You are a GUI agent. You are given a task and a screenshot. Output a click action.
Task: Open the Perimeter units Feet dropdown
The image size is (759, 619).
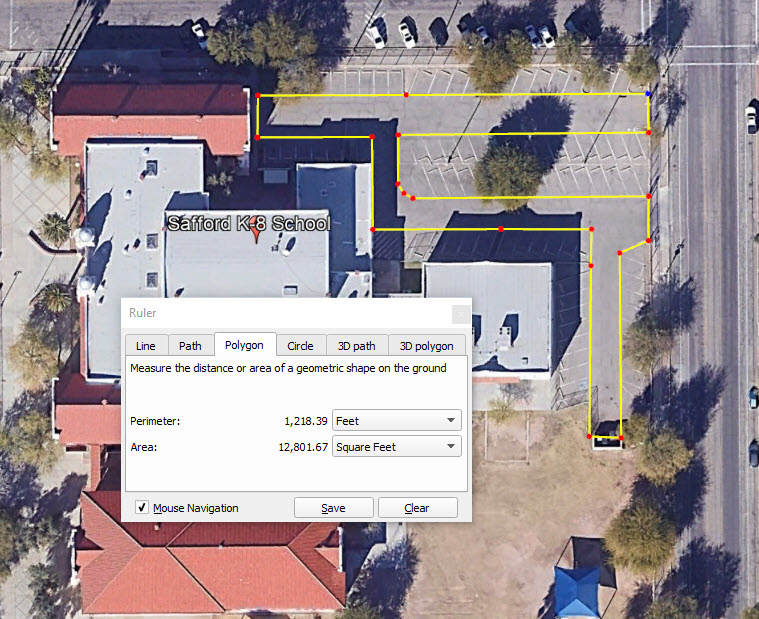pos(396,421)
